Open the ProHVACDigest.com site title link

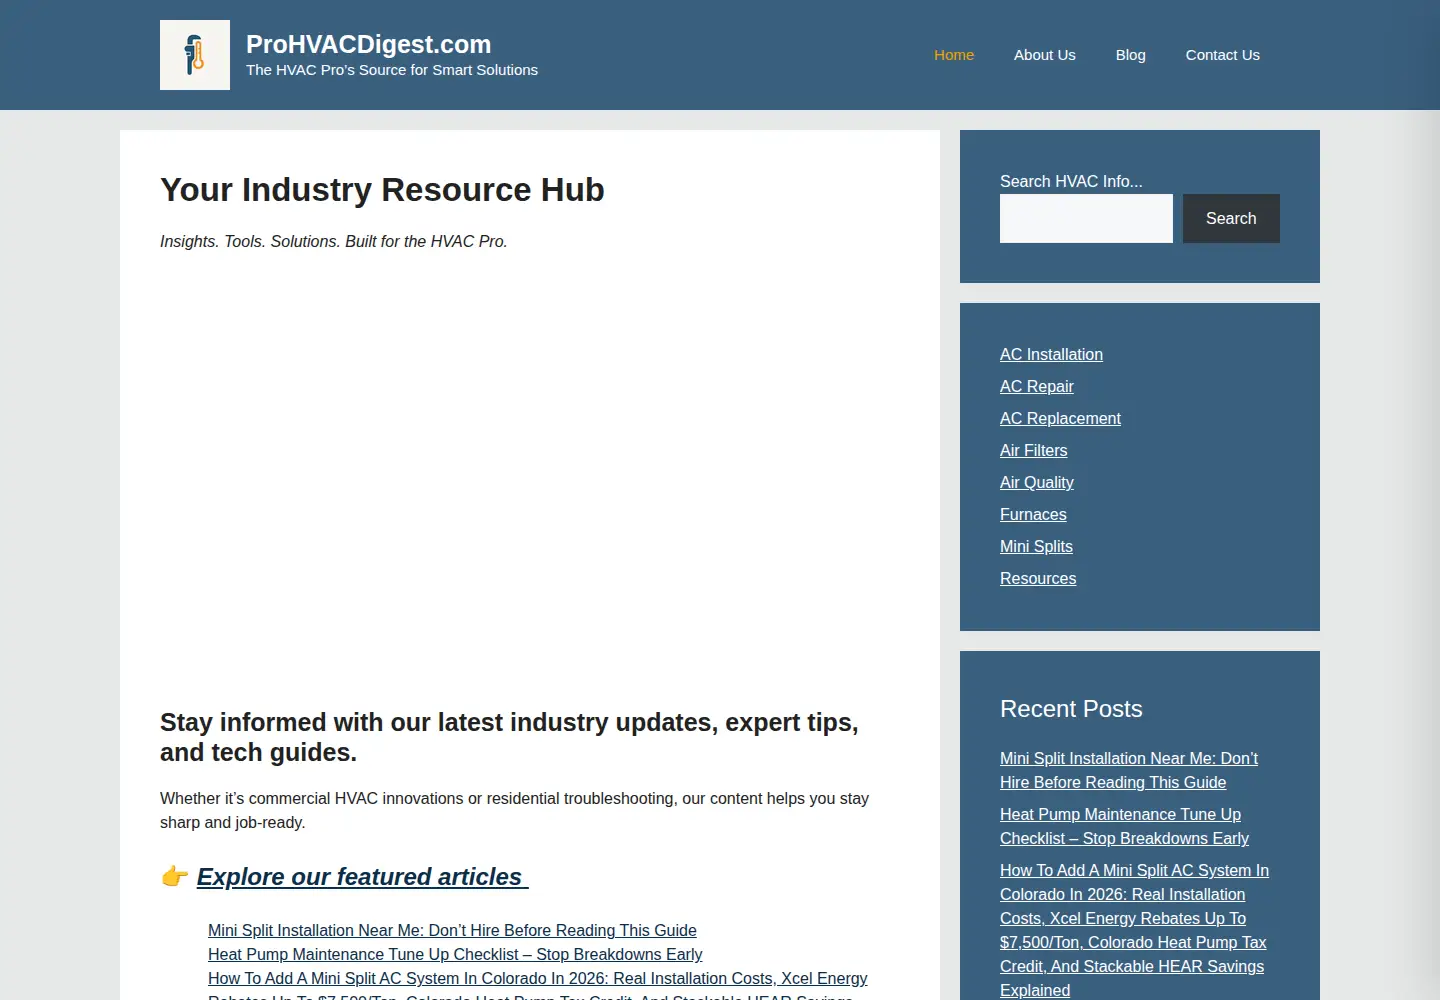pos(369,44)
